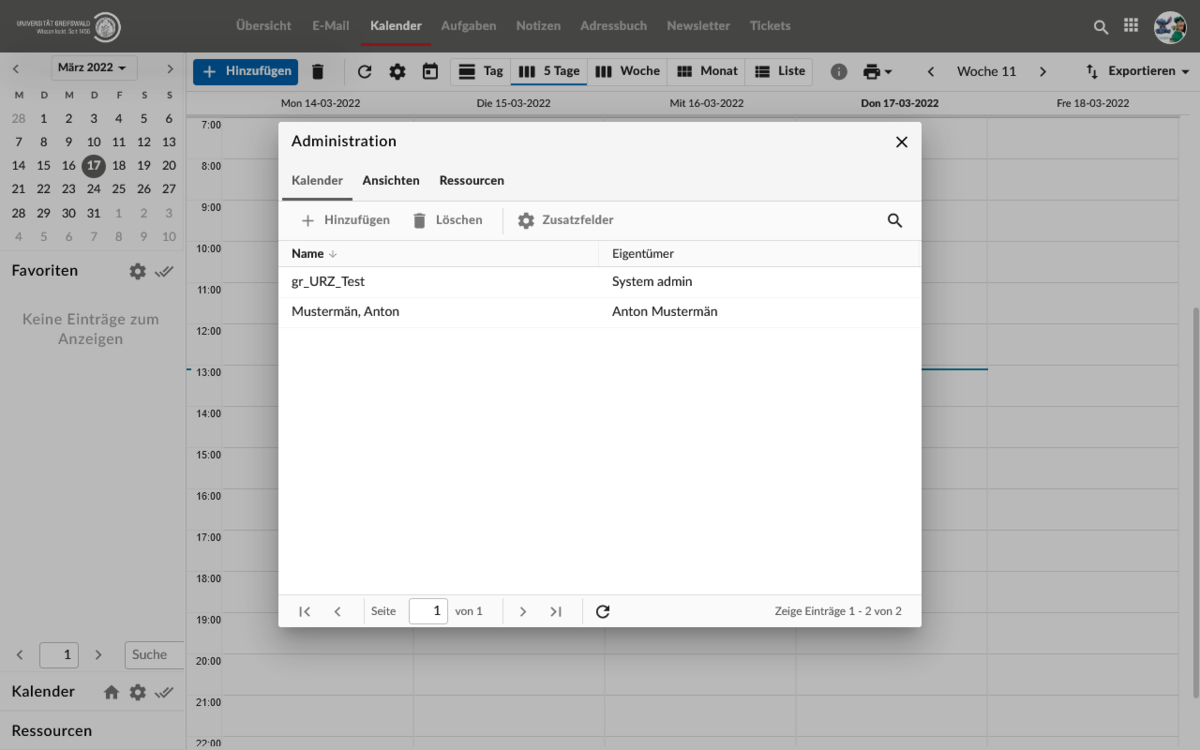Switch to 5 Tage view
The height and width of the screenshot is (750, 1200).
point(549,71)
